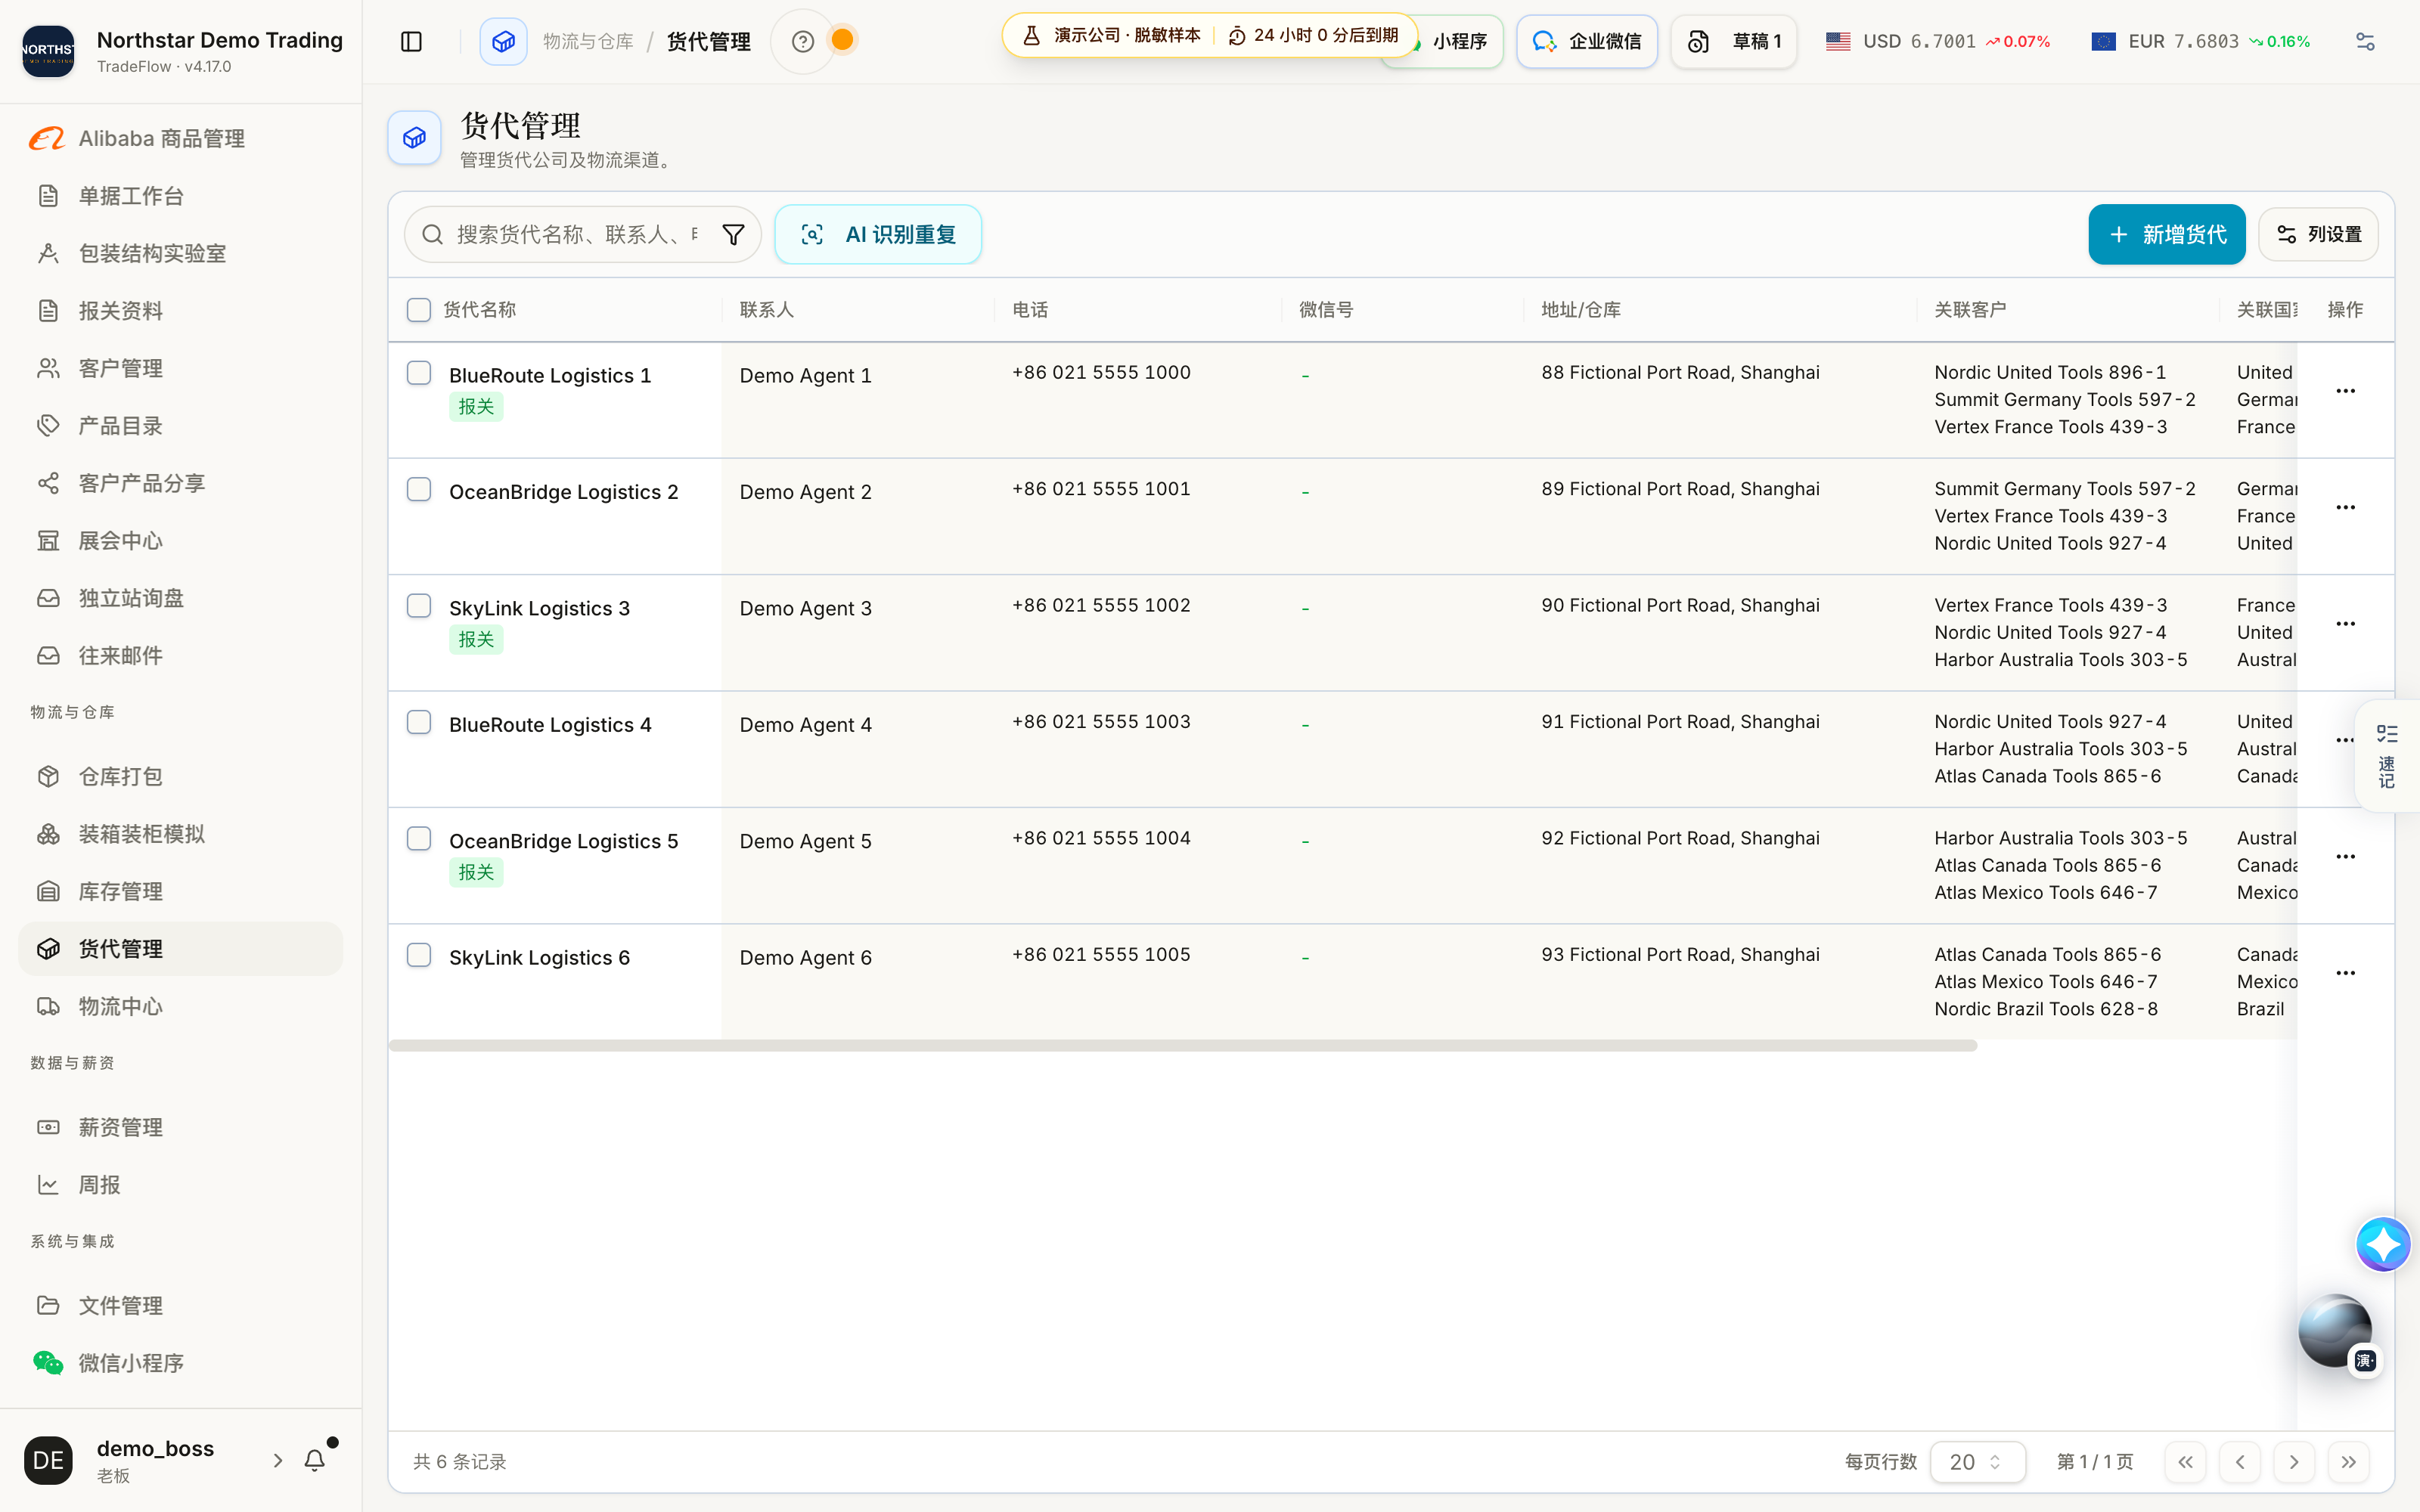Click the orange status dot in header

click(x=842, y=40)
